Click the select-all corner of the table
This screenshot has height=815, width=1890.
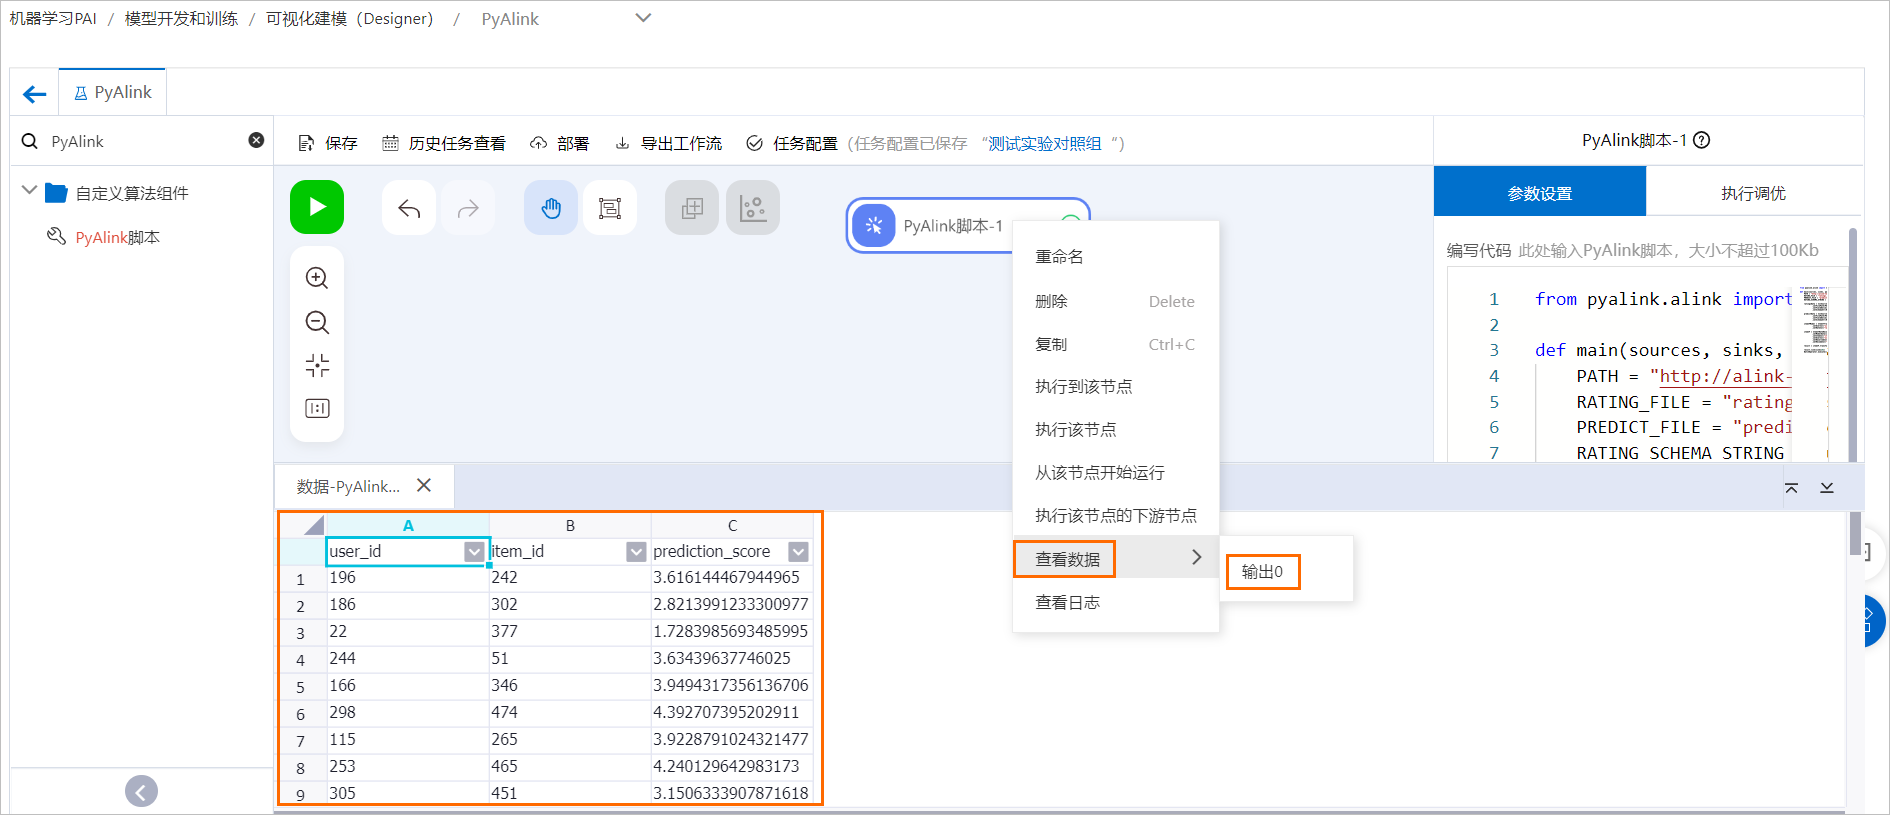tap(302, 525)
